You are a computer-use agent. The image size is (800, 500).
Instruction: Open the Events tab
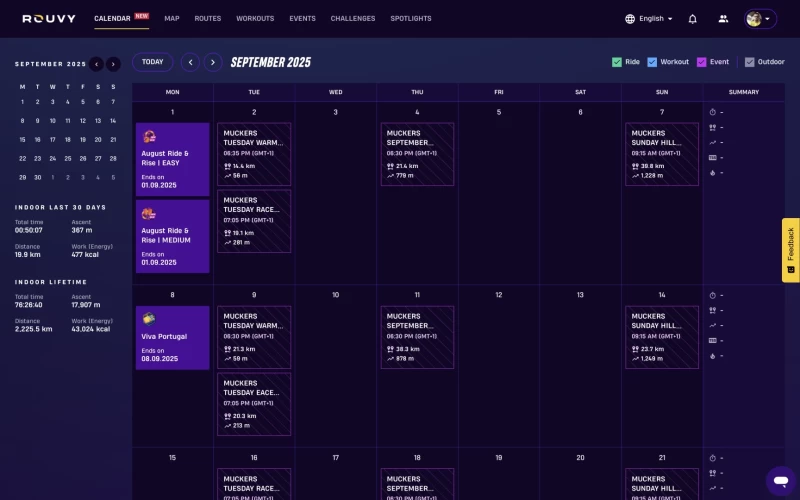pyautogui.click(x=303, y=18)
